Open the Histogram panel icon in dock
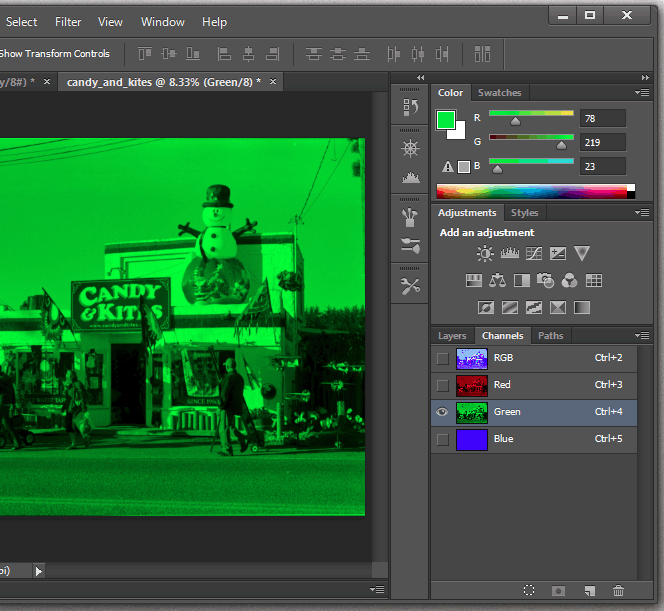This screenshot has height=611, width=664. [x=410, y=177]
